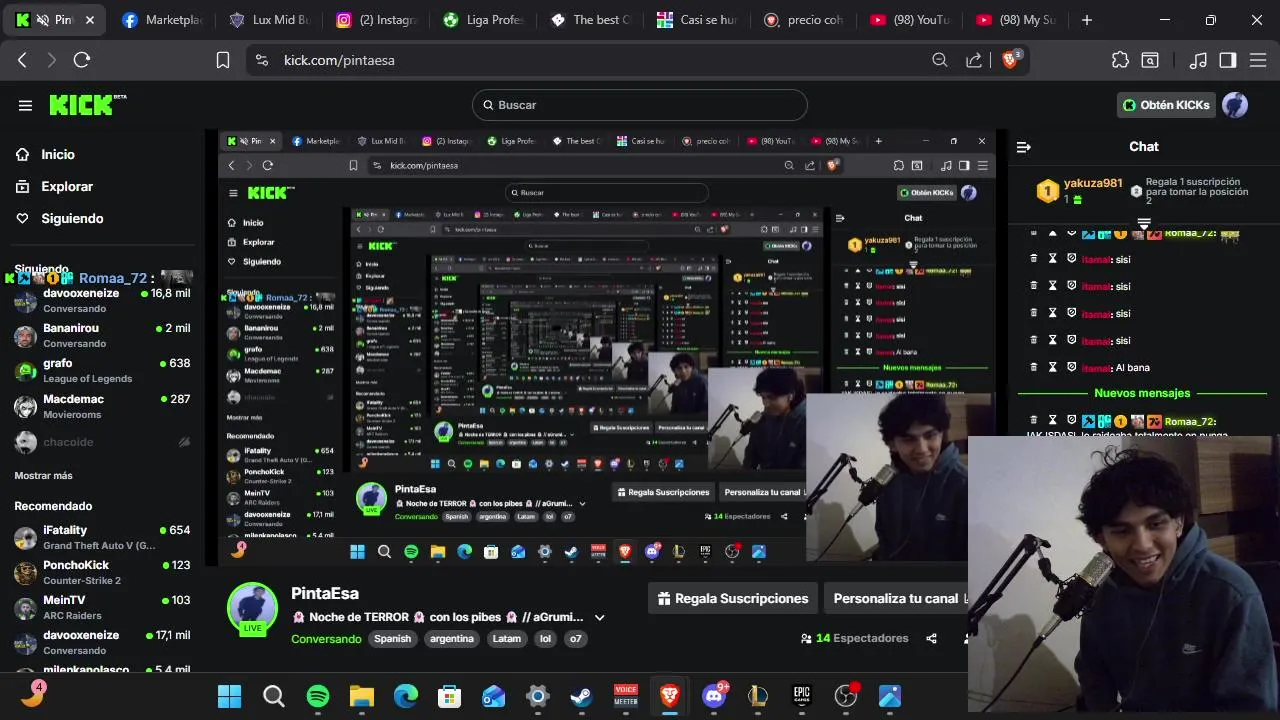Screen dimensions: 1280x720
Task: Open PonchoKick Counter-Strike 2 channel
Action: (102, 572)
